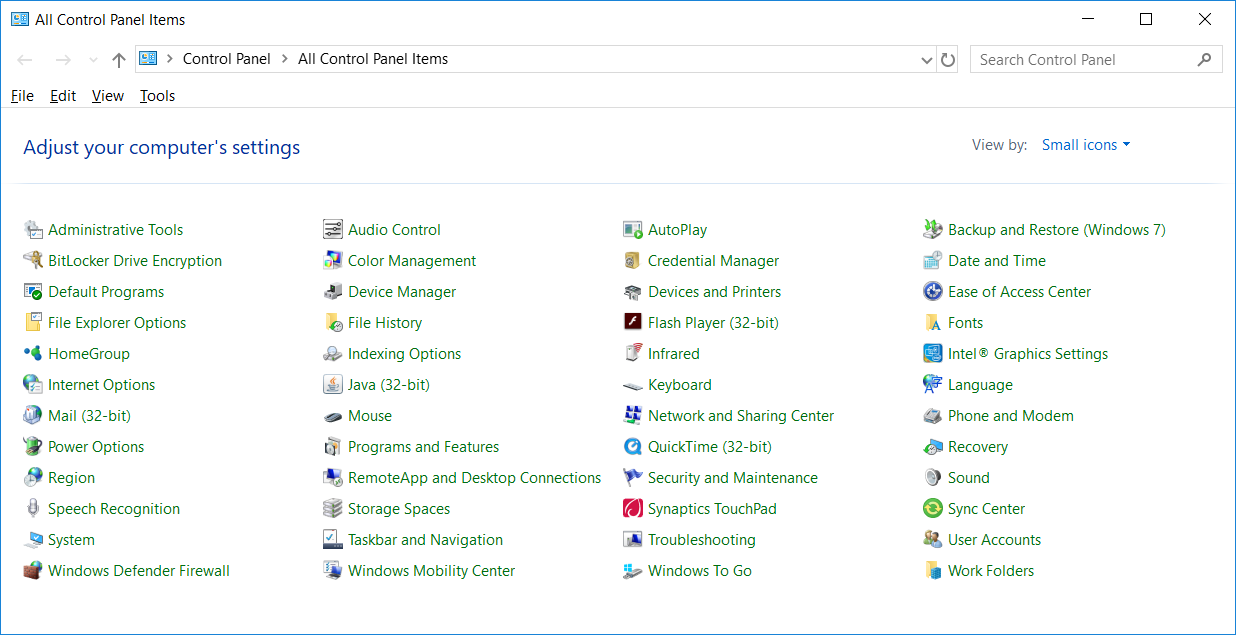This screenshot has width=1236, height=635.
Task: Click the Sound speaker icon
Action: (x=933, y=478)
